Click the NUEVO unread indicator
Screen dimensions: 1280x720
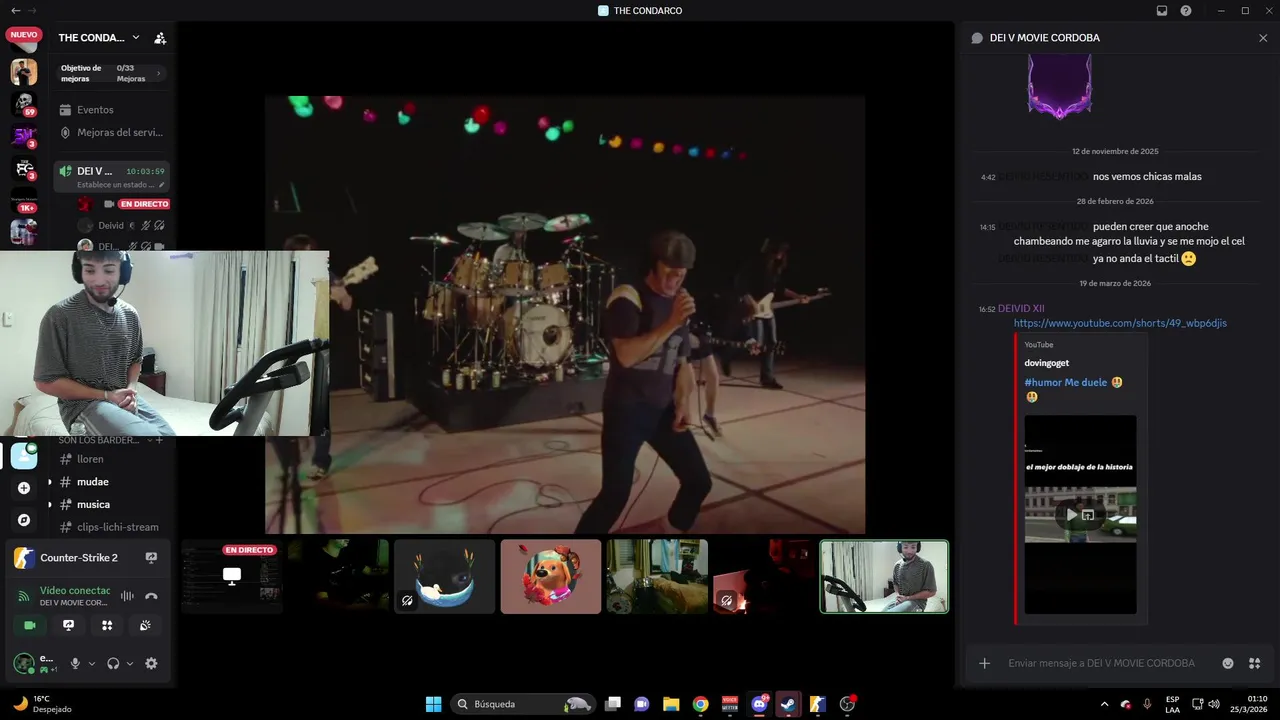pyautogui.click(x=23, y=34)
